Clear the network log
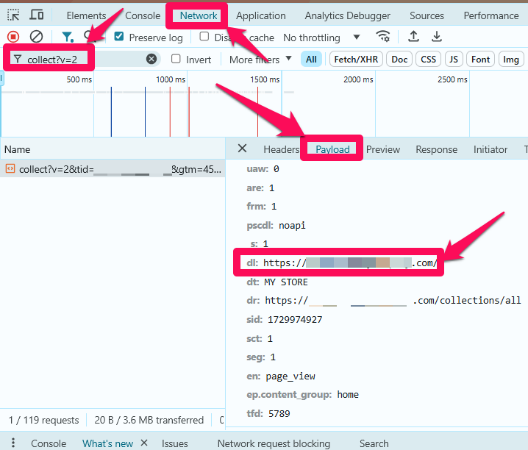The width and height of the screenshot is (528, 450). tap(36, 36)
